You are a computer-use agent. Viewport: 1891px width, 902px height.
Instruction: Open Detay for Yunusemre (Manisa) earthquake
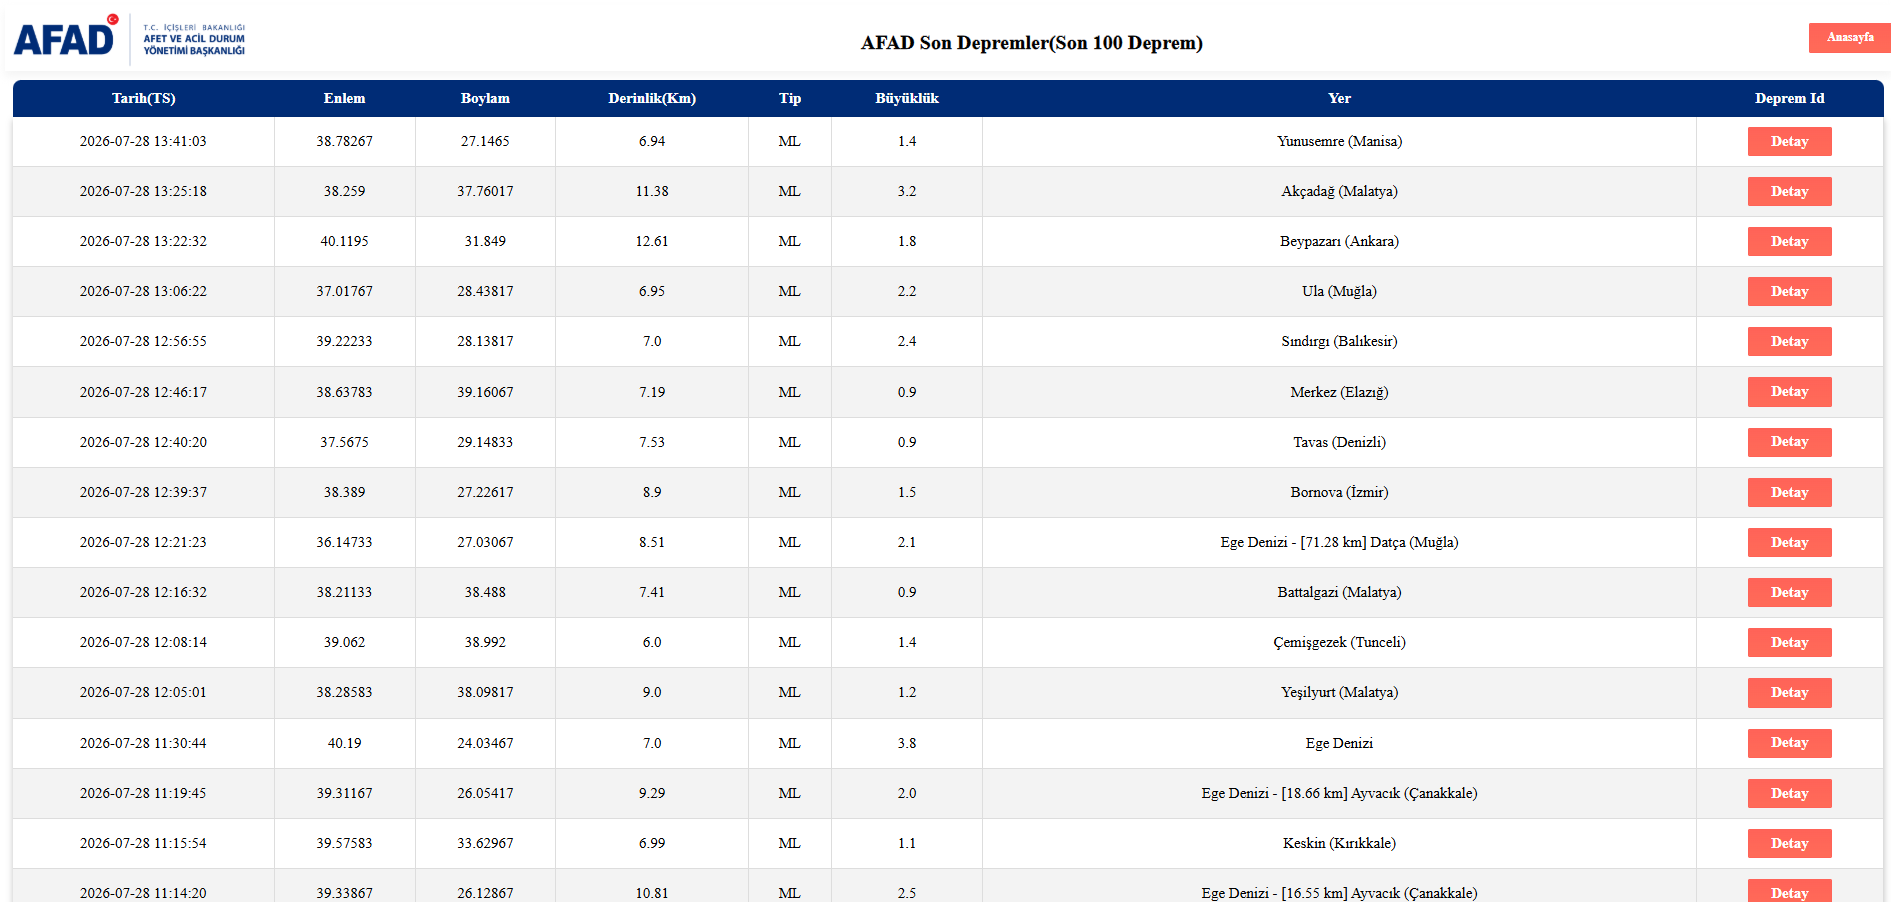(1789, 141)
